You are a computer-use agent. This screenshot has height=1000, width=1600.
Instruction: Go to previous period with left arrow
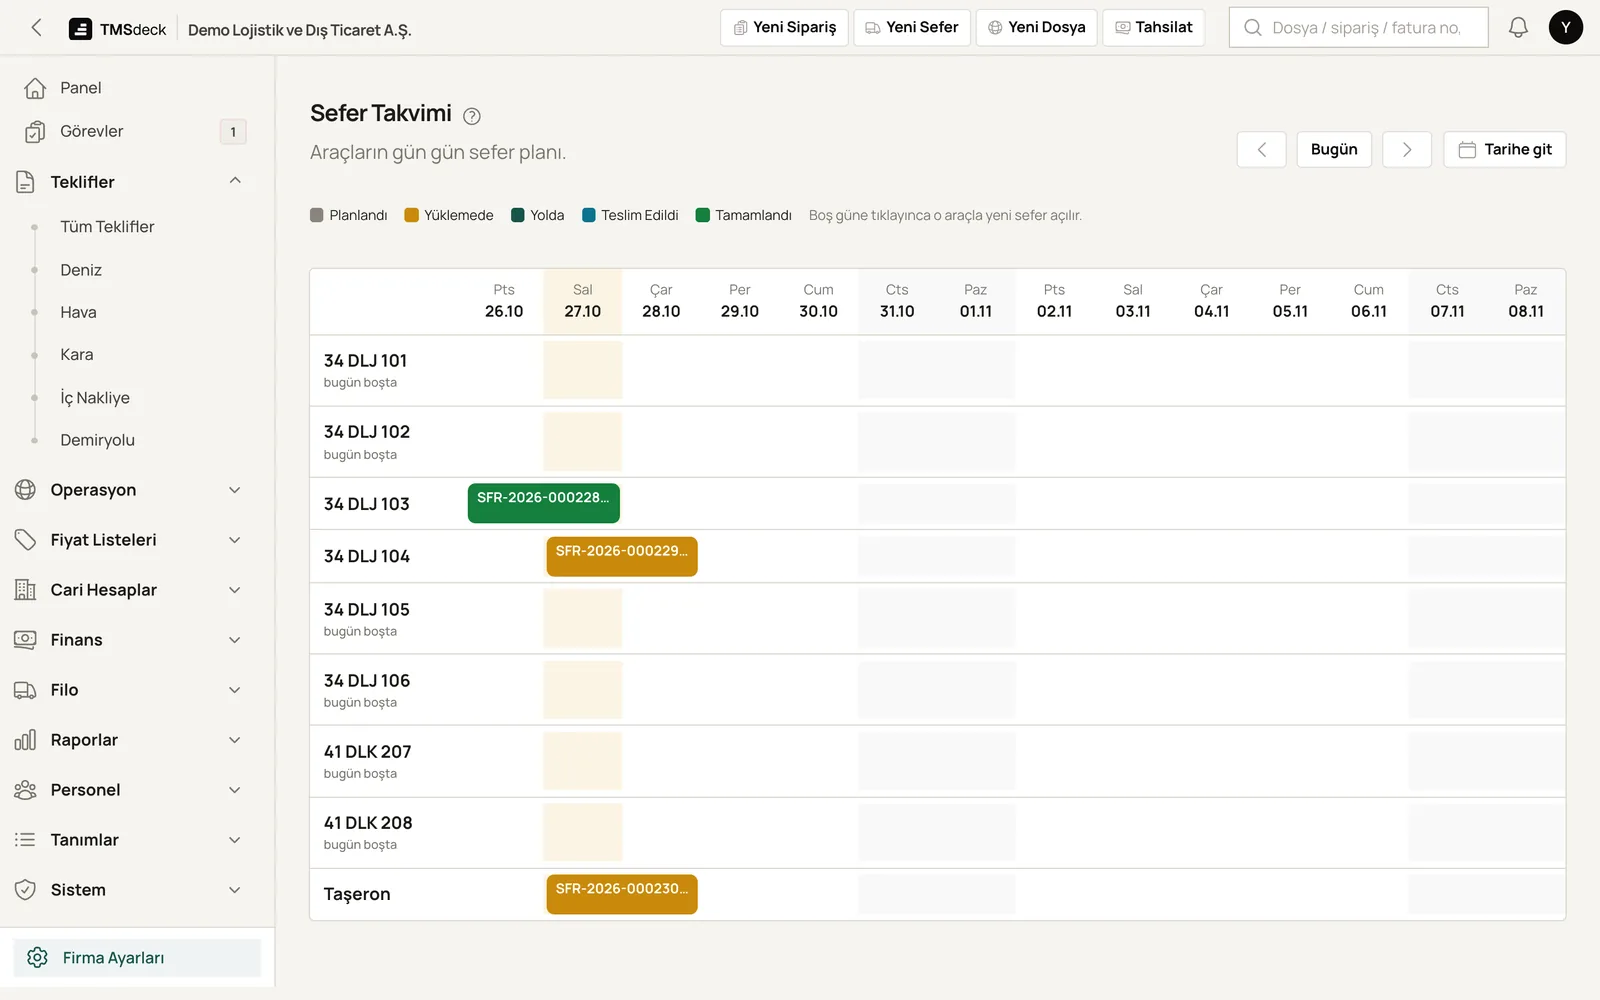1261,150
